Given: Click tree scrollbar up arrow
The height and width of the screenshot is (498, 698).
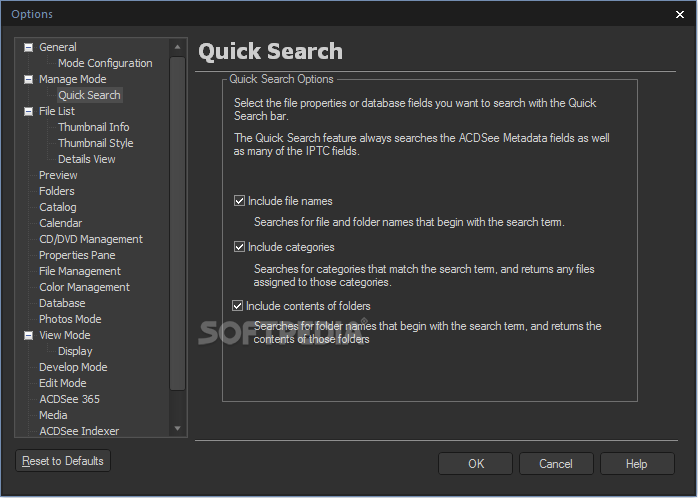Looking at the screenshot, I should [x=178, y=47].
